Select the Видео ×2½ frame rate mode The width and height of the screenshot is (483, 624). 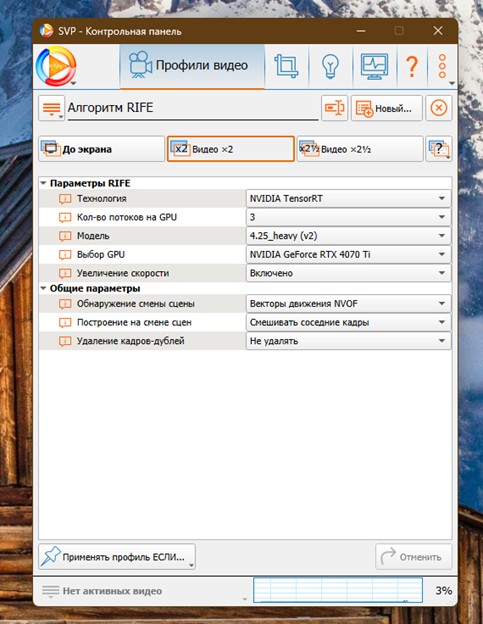(x=360, y=149)
